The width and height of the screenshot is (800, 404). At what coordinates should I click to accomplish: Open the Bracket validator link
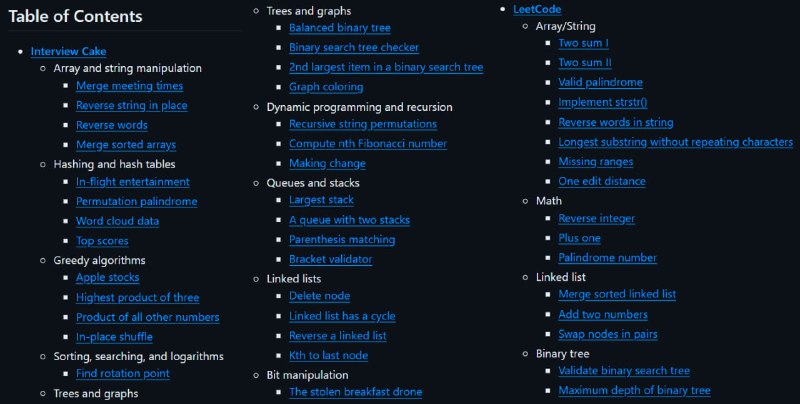pos(331,260)
